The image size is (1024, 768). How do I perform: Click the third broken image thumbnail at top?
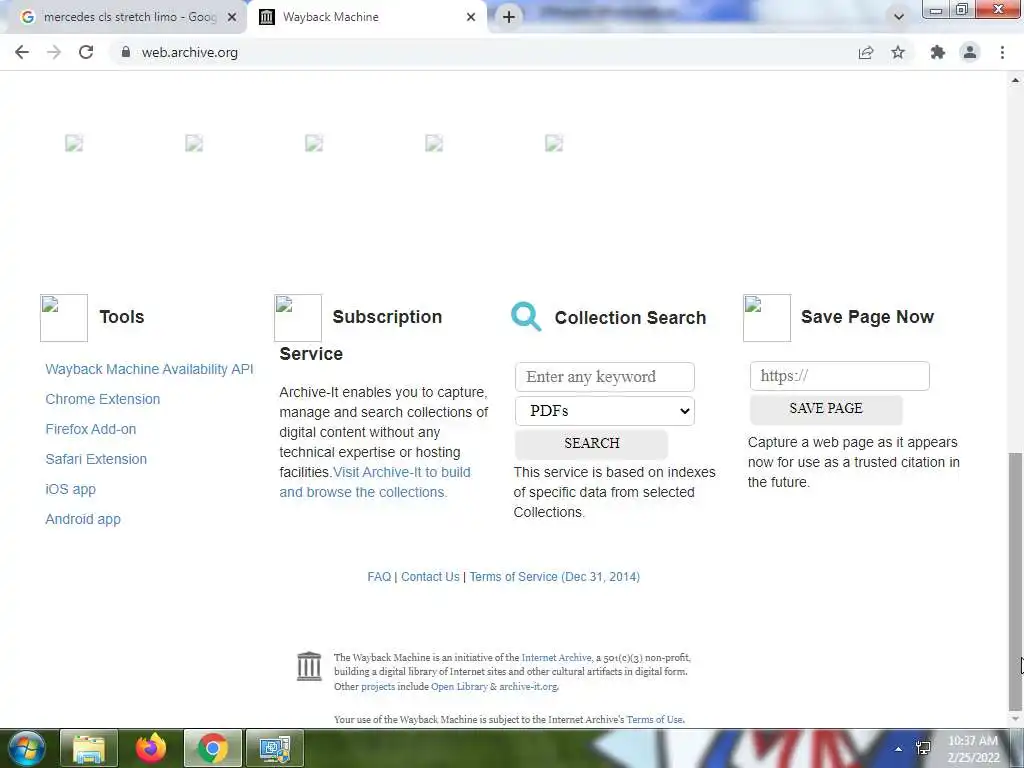point(314,143)
